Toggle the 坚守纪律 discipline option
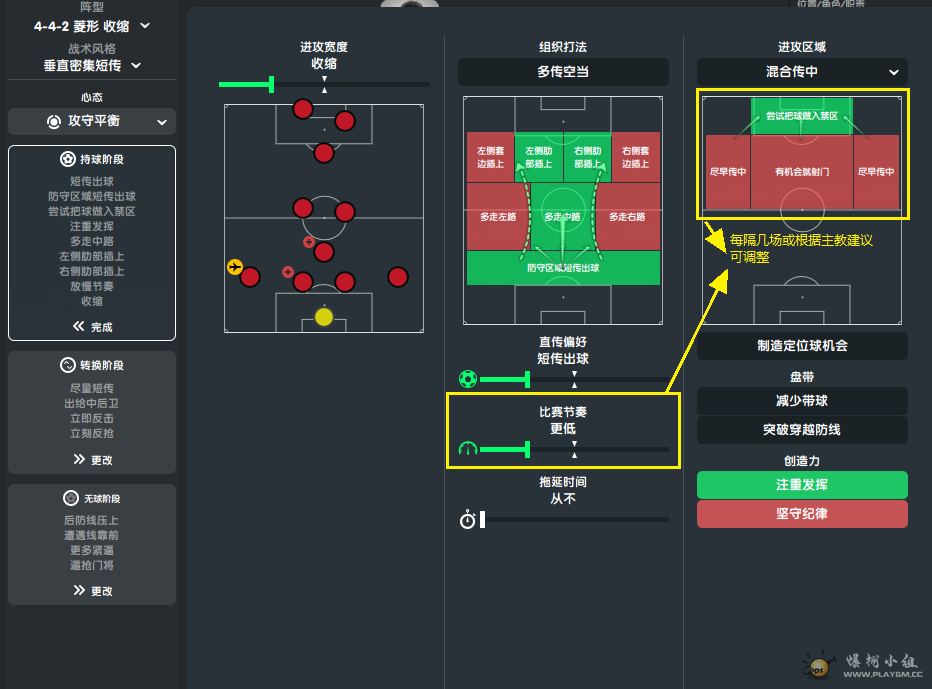Screen dimensions: 932x689 click(802, 514)
